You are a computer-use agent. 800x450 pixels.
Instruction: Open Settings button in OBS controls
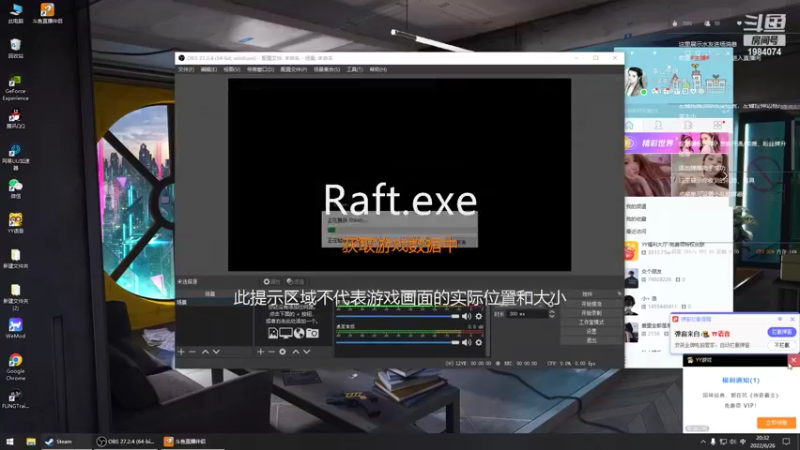591,331
